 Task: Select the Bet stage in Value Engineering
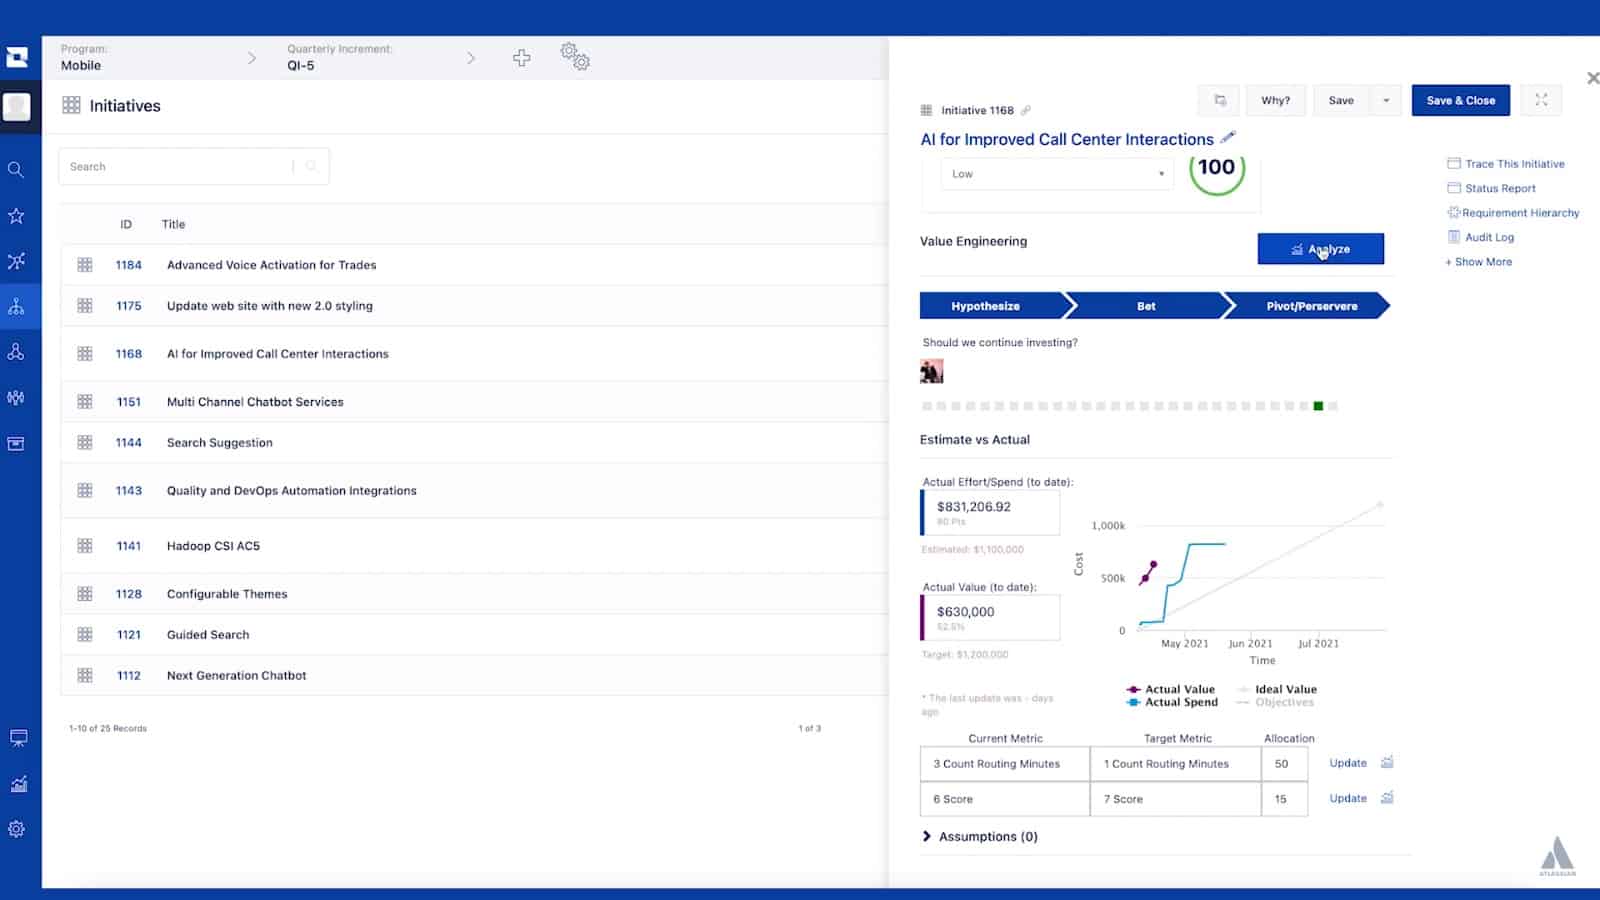pyautogui.click(x=1145, y=306)
